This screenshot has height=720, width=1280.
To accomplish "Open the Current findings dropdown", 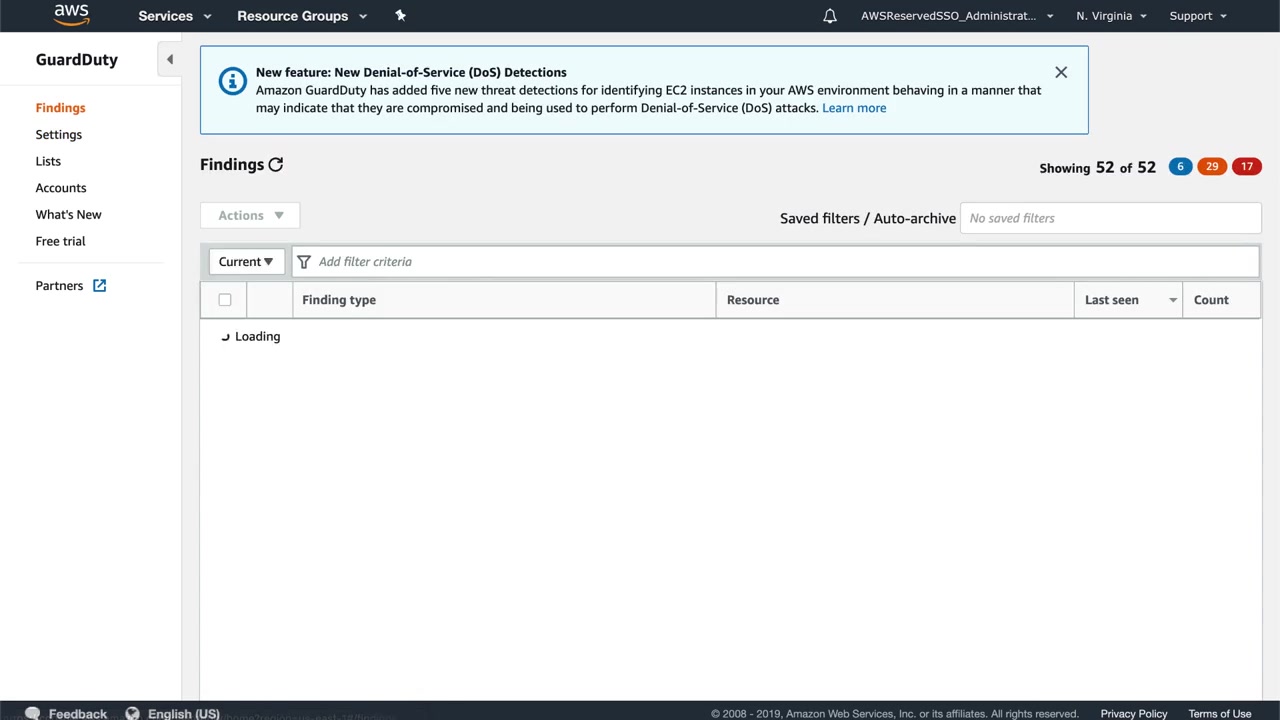I will (x=246, y=262).
